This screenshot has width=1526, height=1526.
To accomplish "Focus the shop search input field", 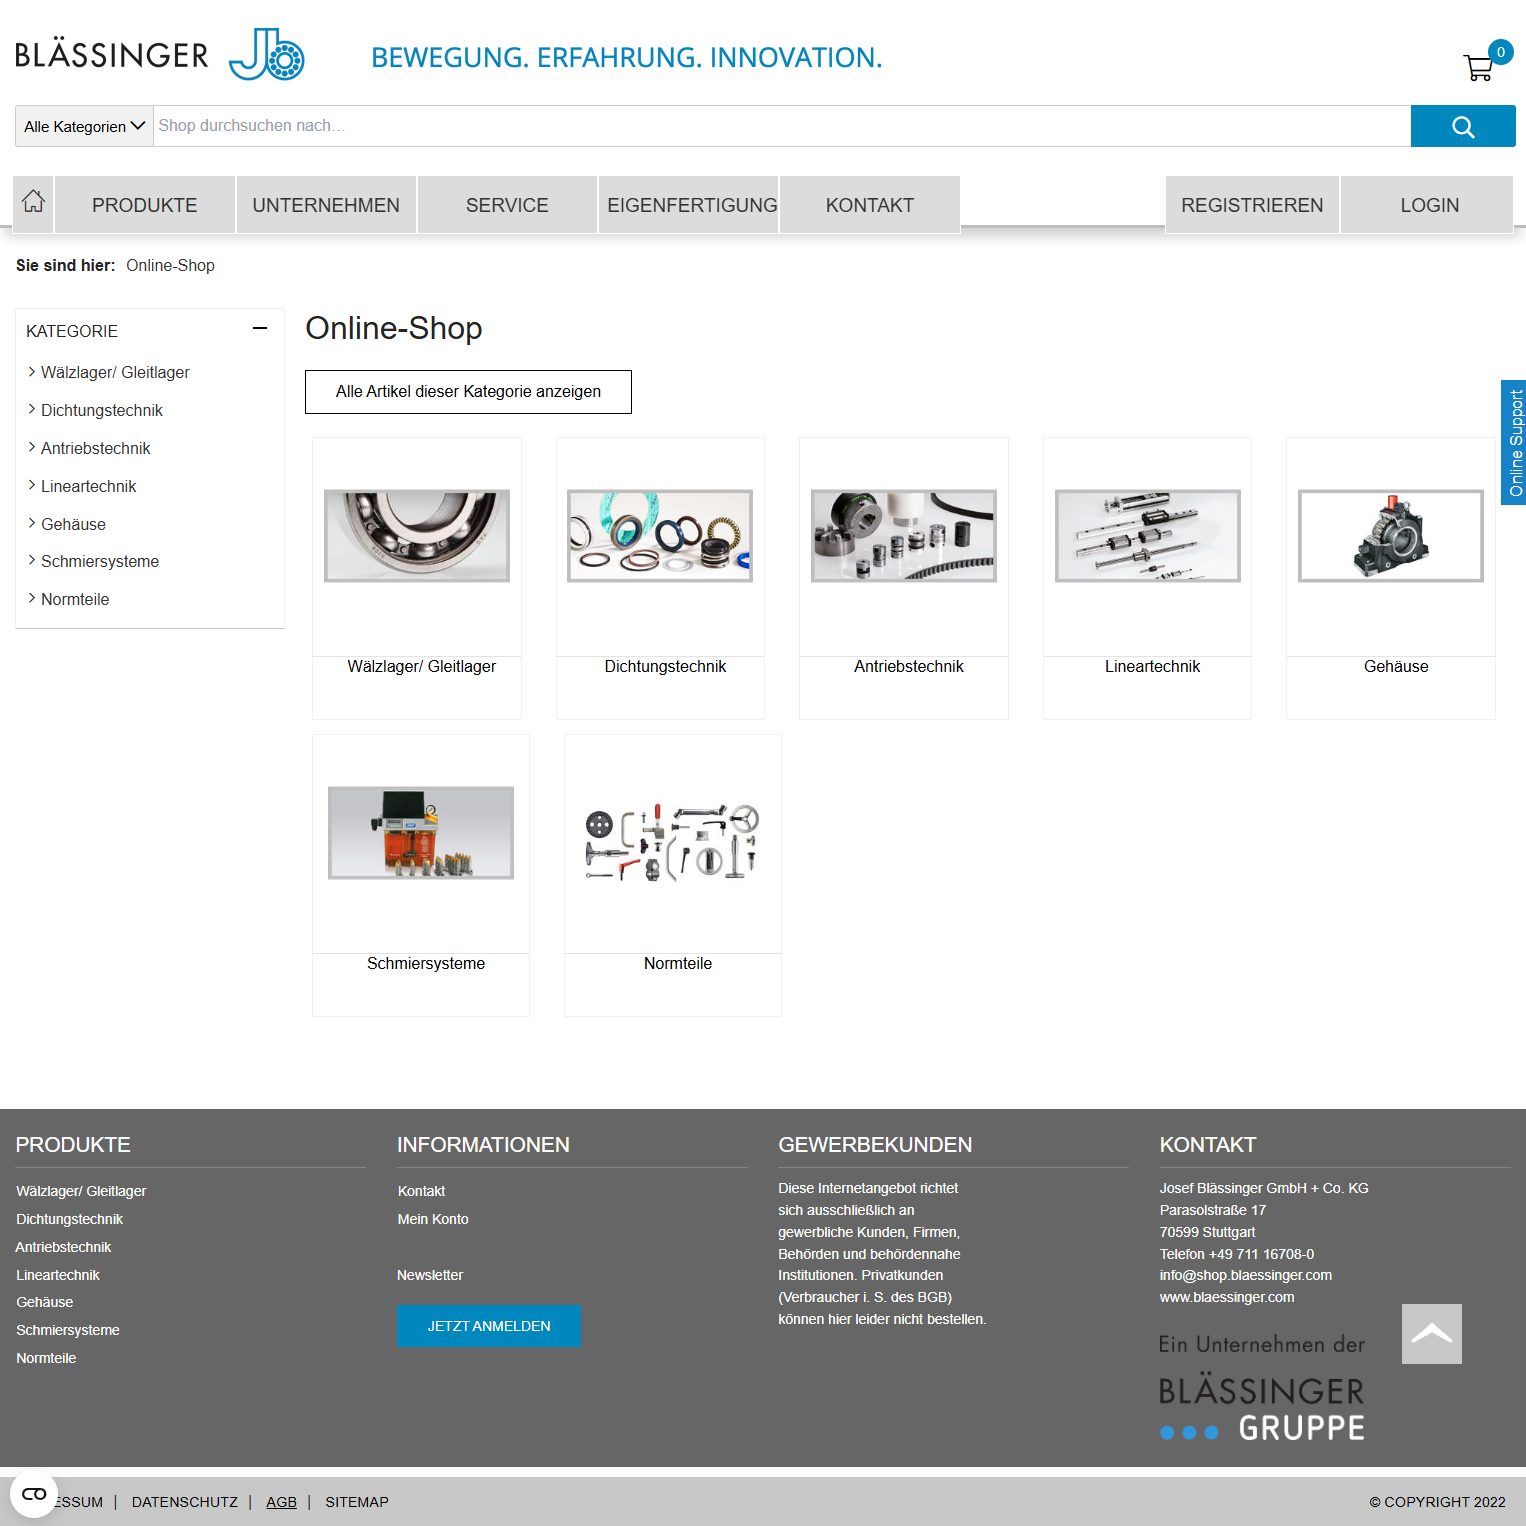I will pyautogui.click(x=780, y=126).
